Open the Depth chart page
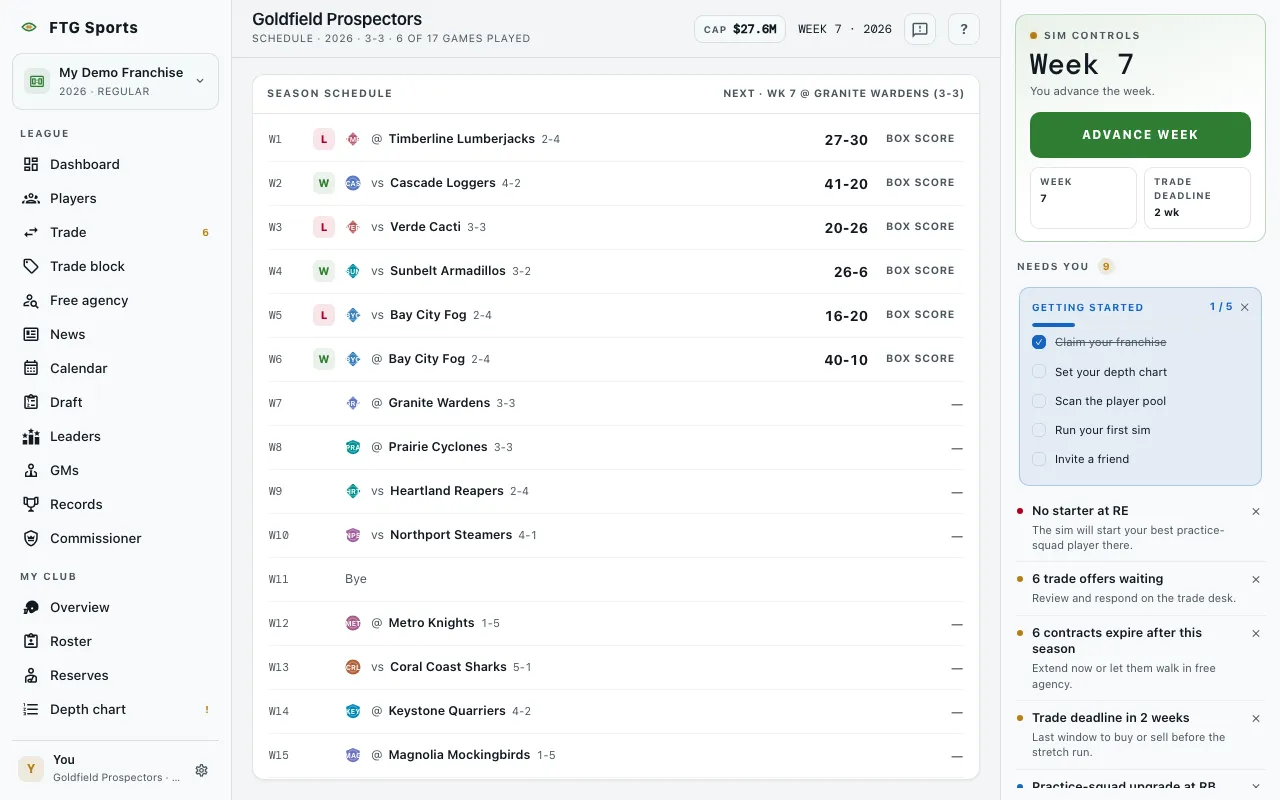The height and width of the screenshot is (800, 1280). pos(116,709)
